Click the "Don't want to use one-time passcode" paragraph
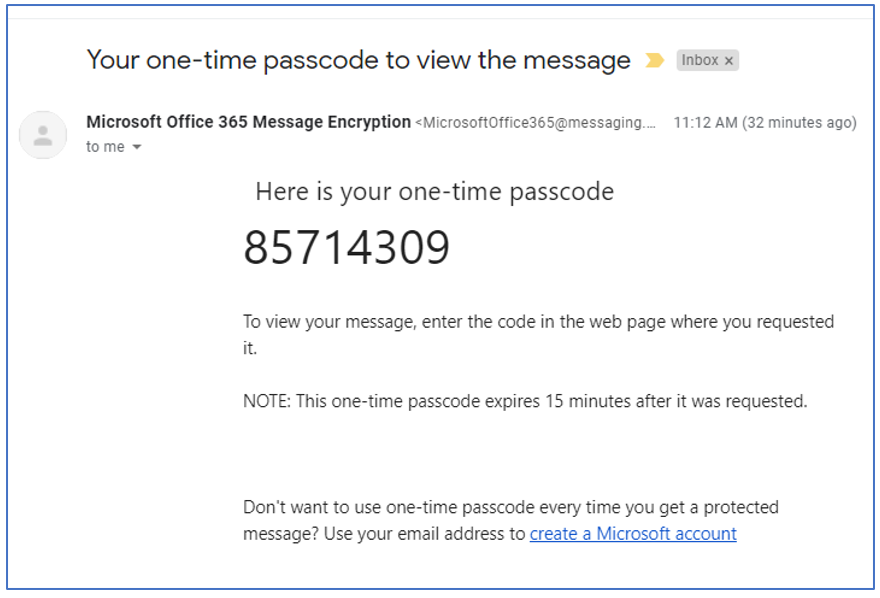Image resolution: width=880 pixels, height=598 pixels. (511, 520)
